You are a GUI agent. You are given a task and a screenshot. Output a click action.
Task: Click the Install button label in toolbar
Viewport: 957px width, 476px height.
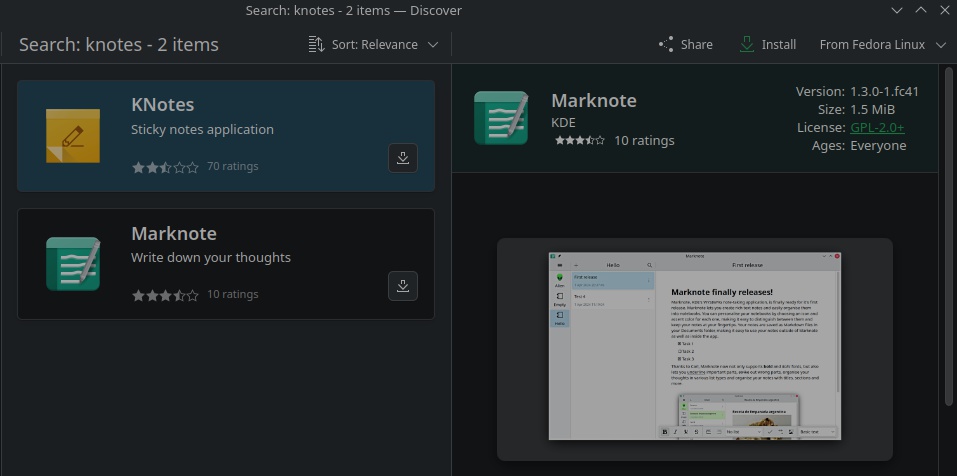click(x=779, y=45)
